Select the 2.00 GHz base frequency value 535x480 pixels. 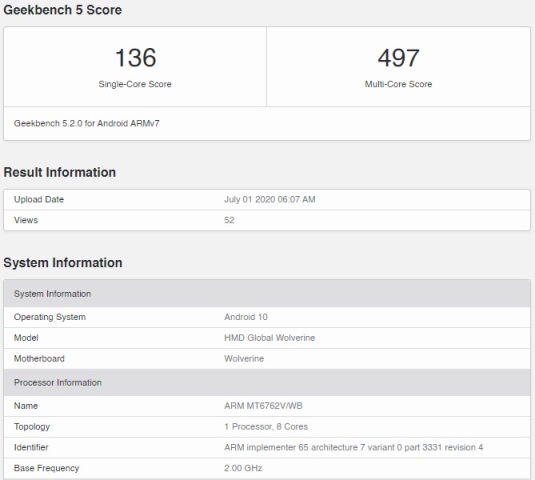pos(243,468)
